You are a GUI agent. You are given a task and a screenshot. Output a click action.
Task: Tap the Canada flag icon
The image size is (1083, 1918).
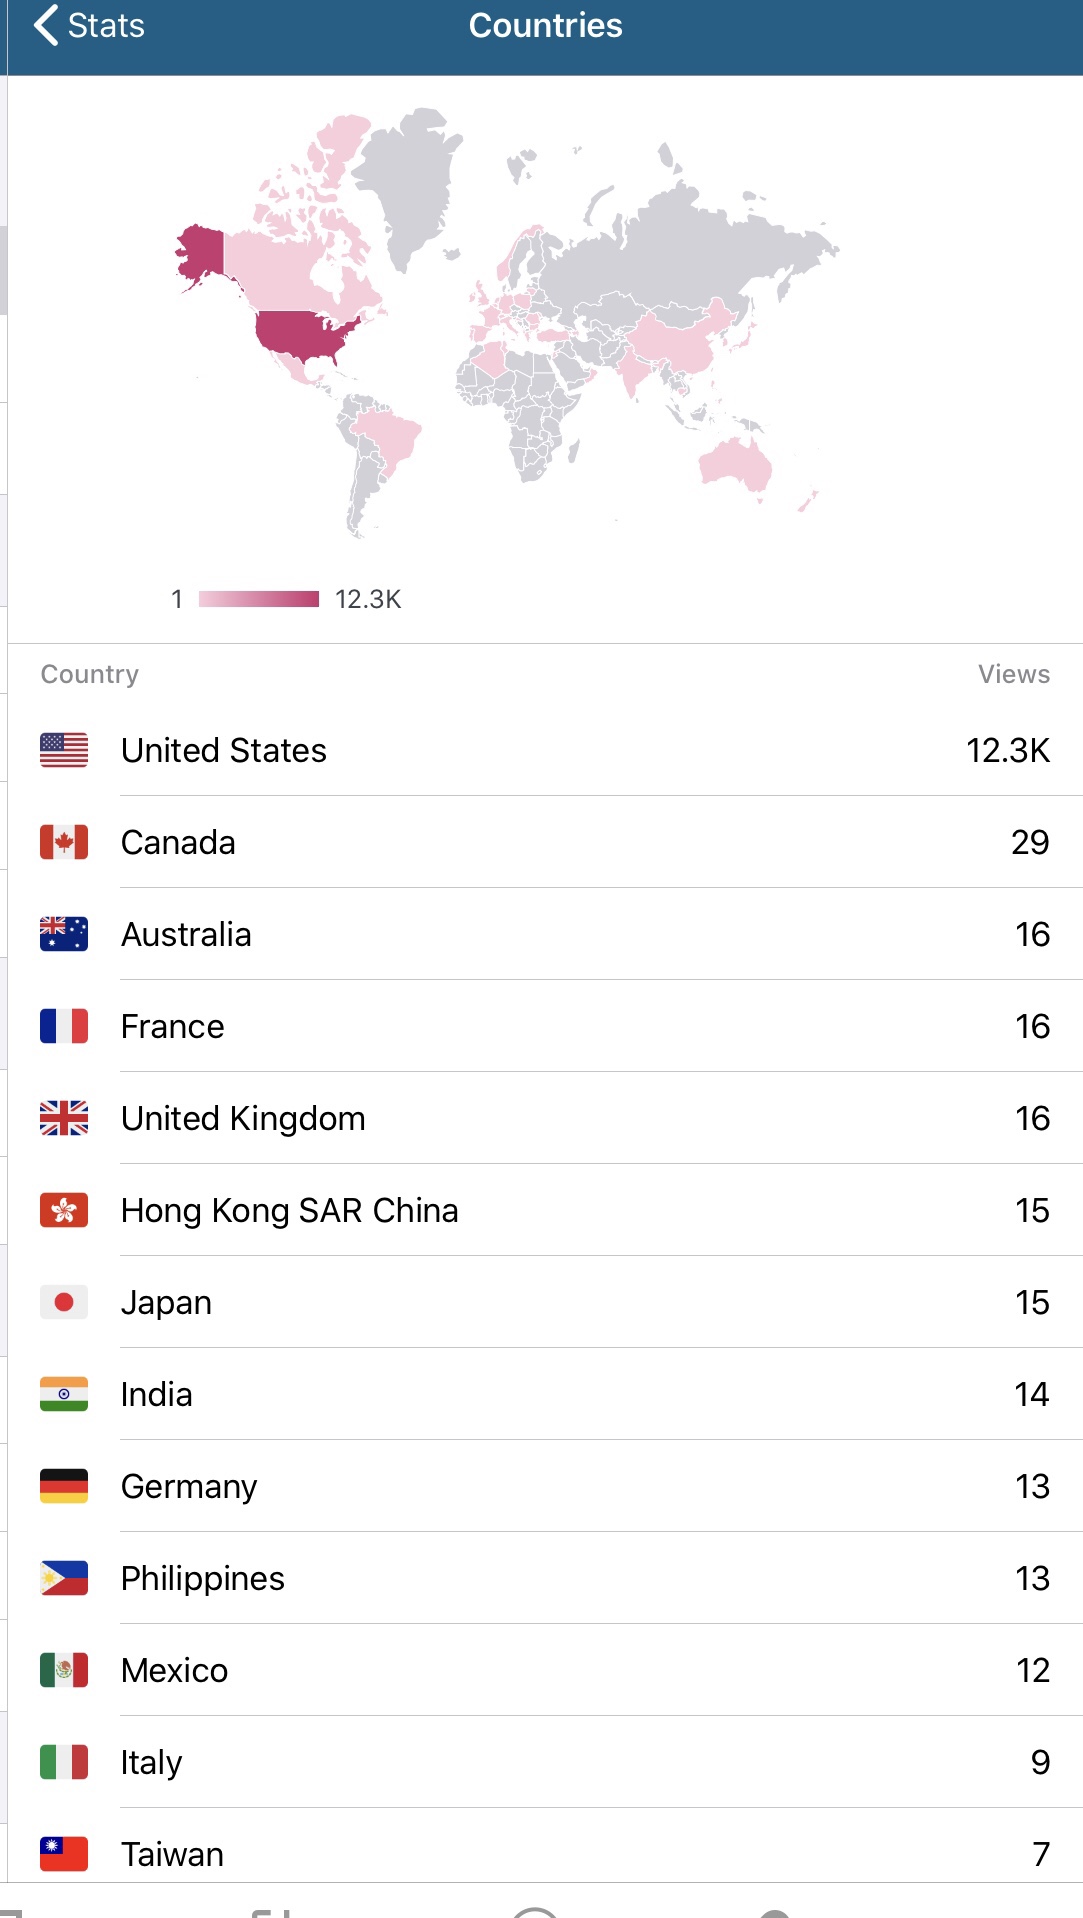tap(64, 842)
